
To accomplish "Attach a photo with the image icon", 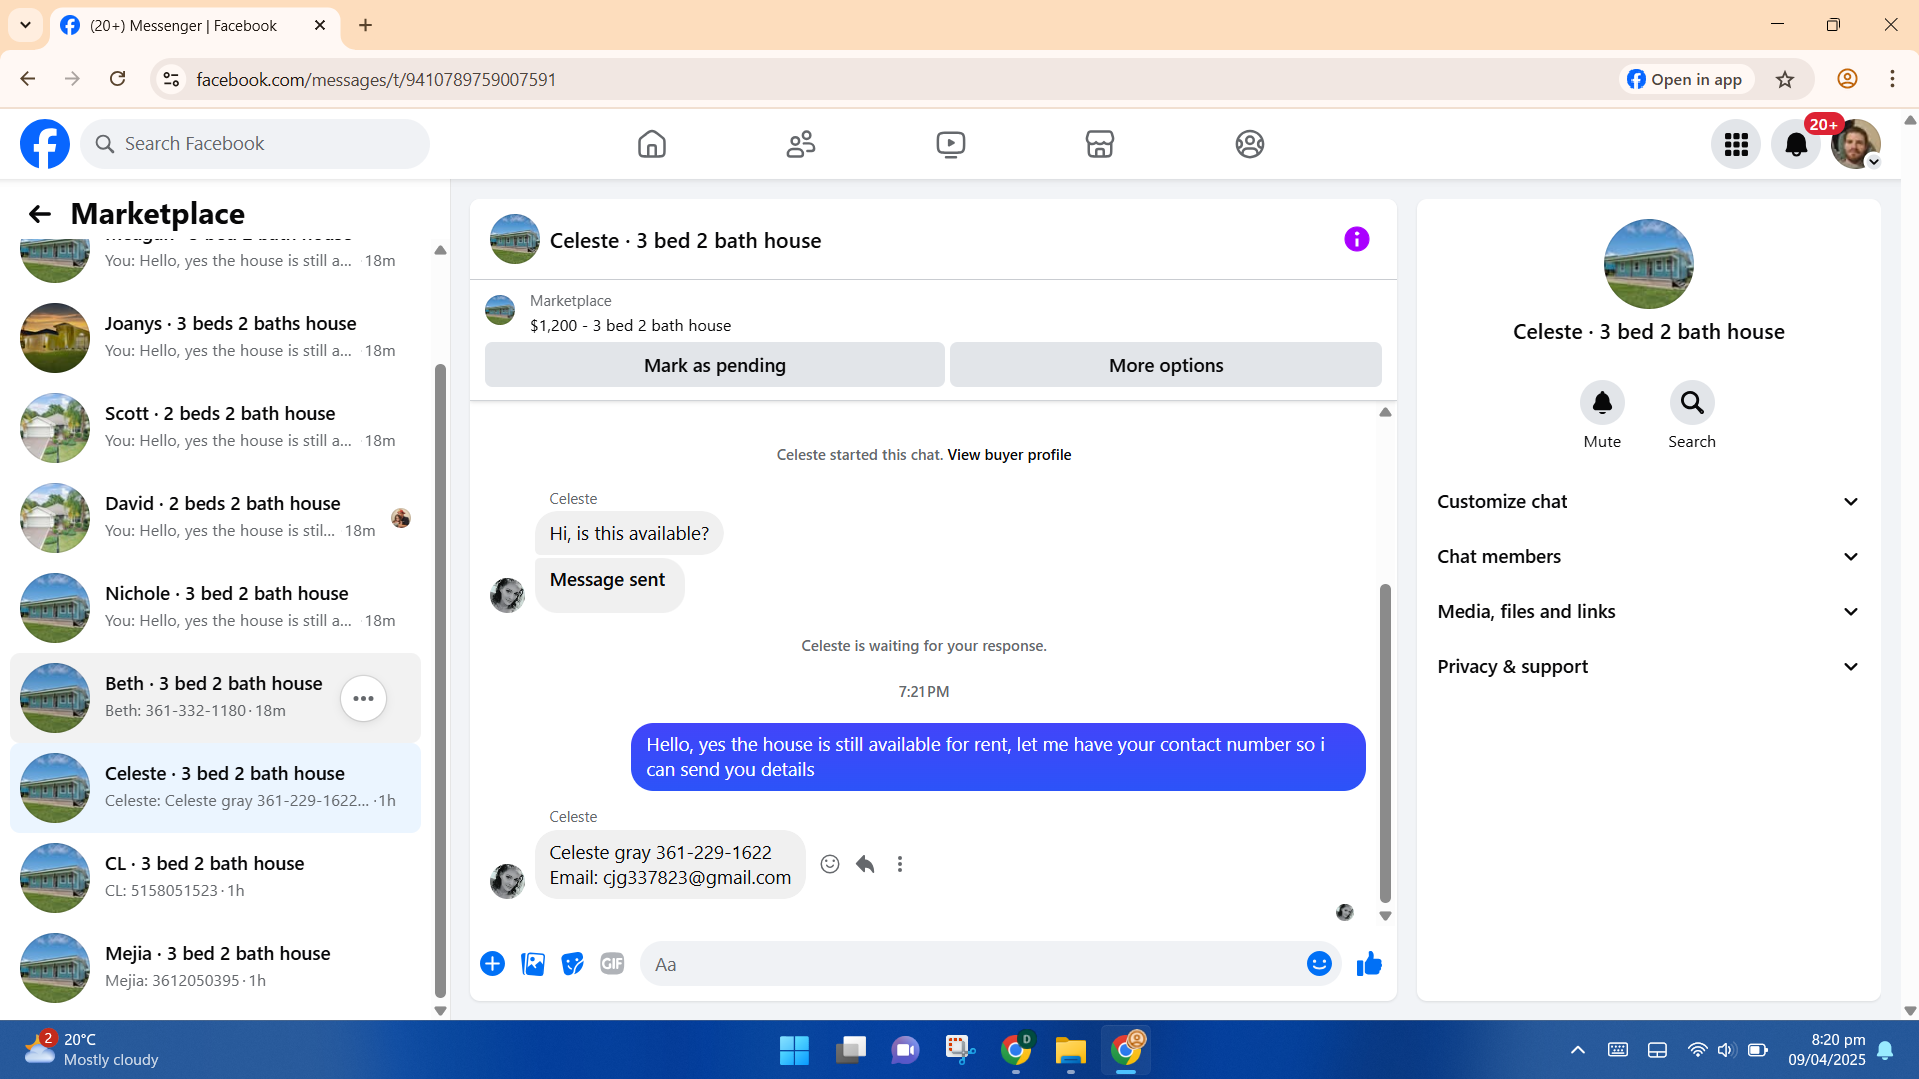I will (x=533, y=964).
